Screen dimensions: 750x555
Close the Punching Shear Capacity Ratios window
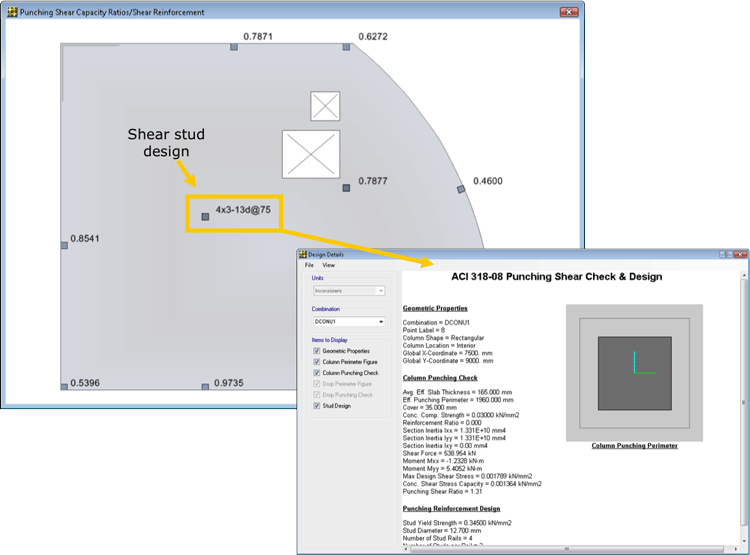(x=569, y=12)
